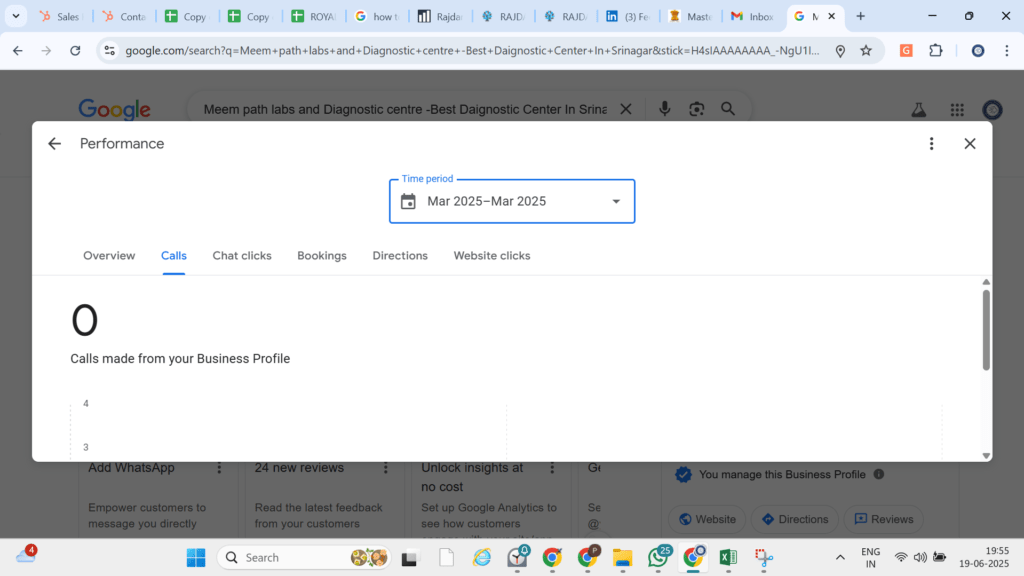Open the Website clicks tab
This screenshot has width=1024, height=576.
point(492,256)
